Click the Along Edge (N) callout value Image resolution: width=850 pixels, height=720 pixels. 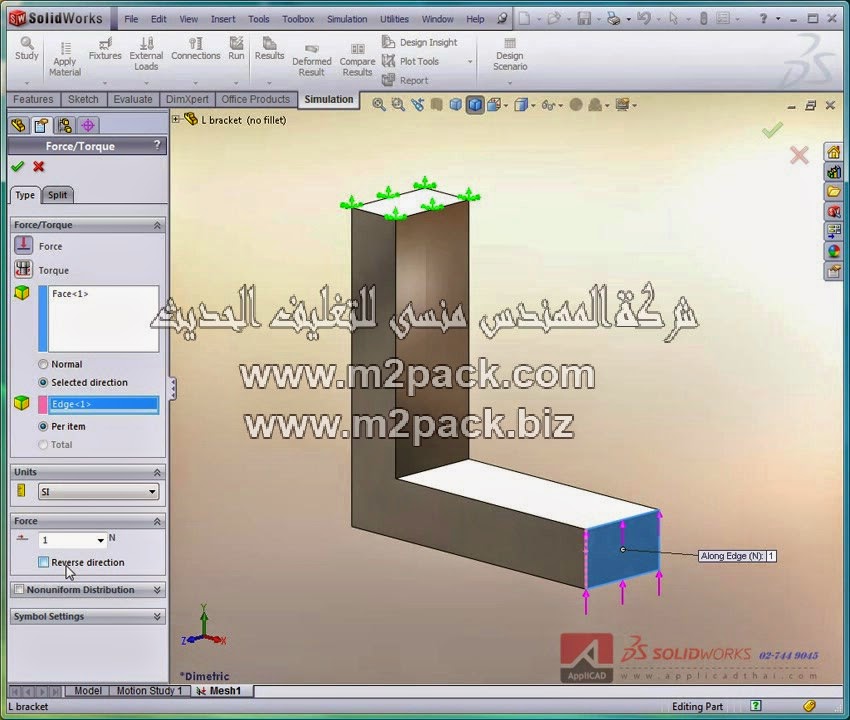click(771, 556)
